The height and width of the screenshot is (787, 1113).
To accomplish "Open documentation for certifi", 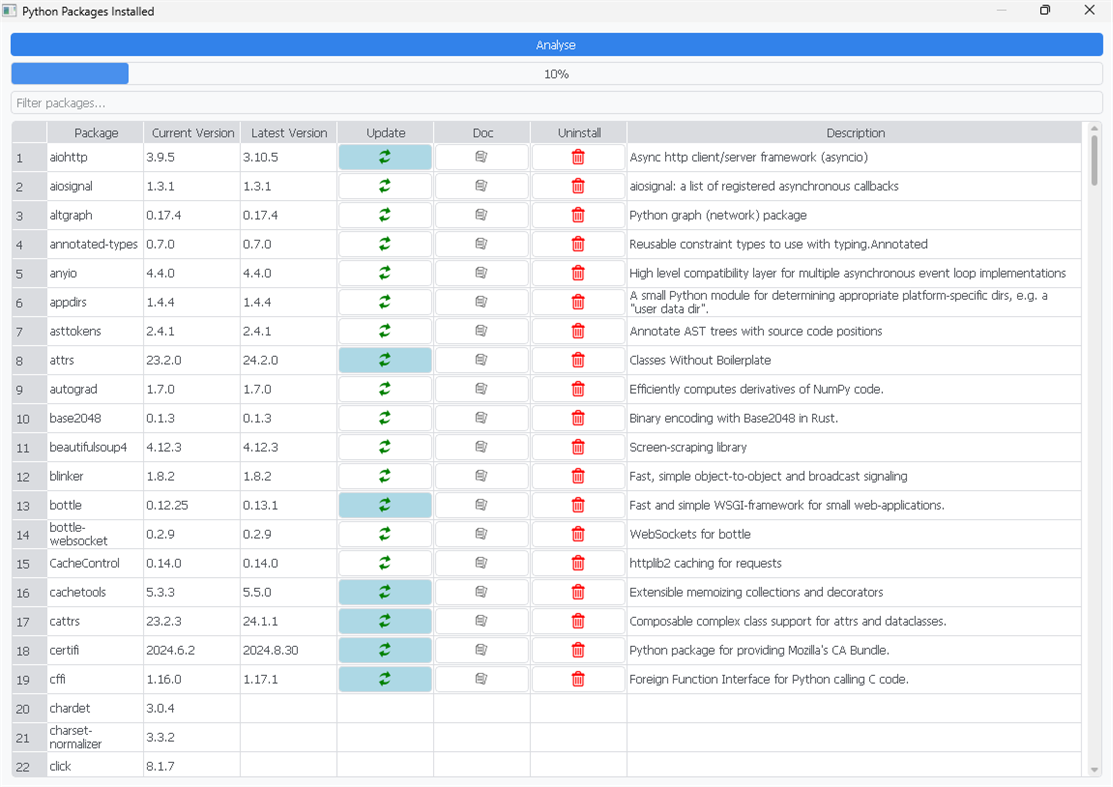I will [481, 650].
